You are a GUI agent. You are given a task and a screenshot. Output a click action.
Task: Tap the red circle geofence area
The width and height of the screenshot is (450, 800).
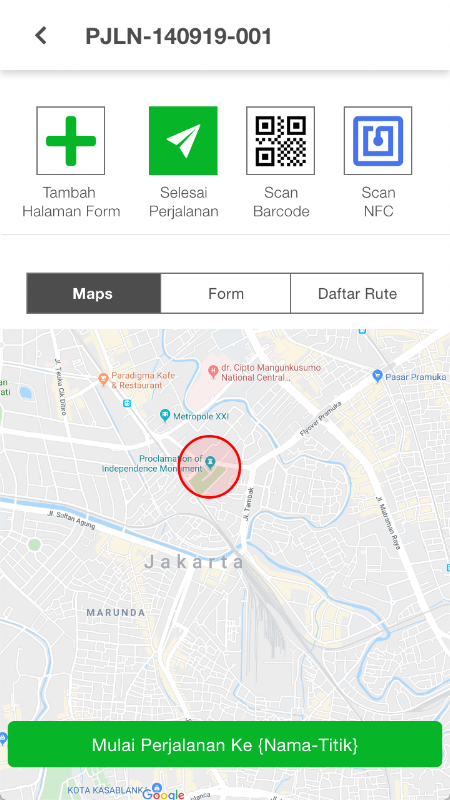[209, 466]
